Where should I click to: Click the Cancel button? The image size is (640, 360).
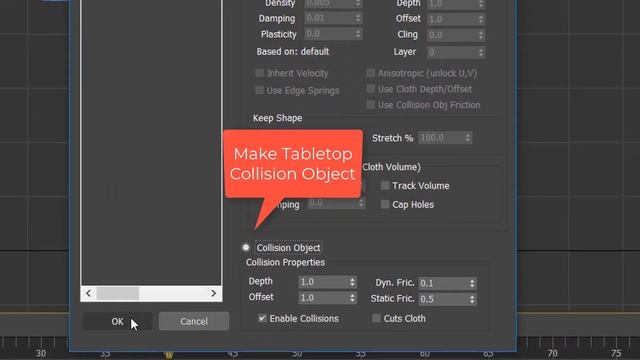pos(194,321)
